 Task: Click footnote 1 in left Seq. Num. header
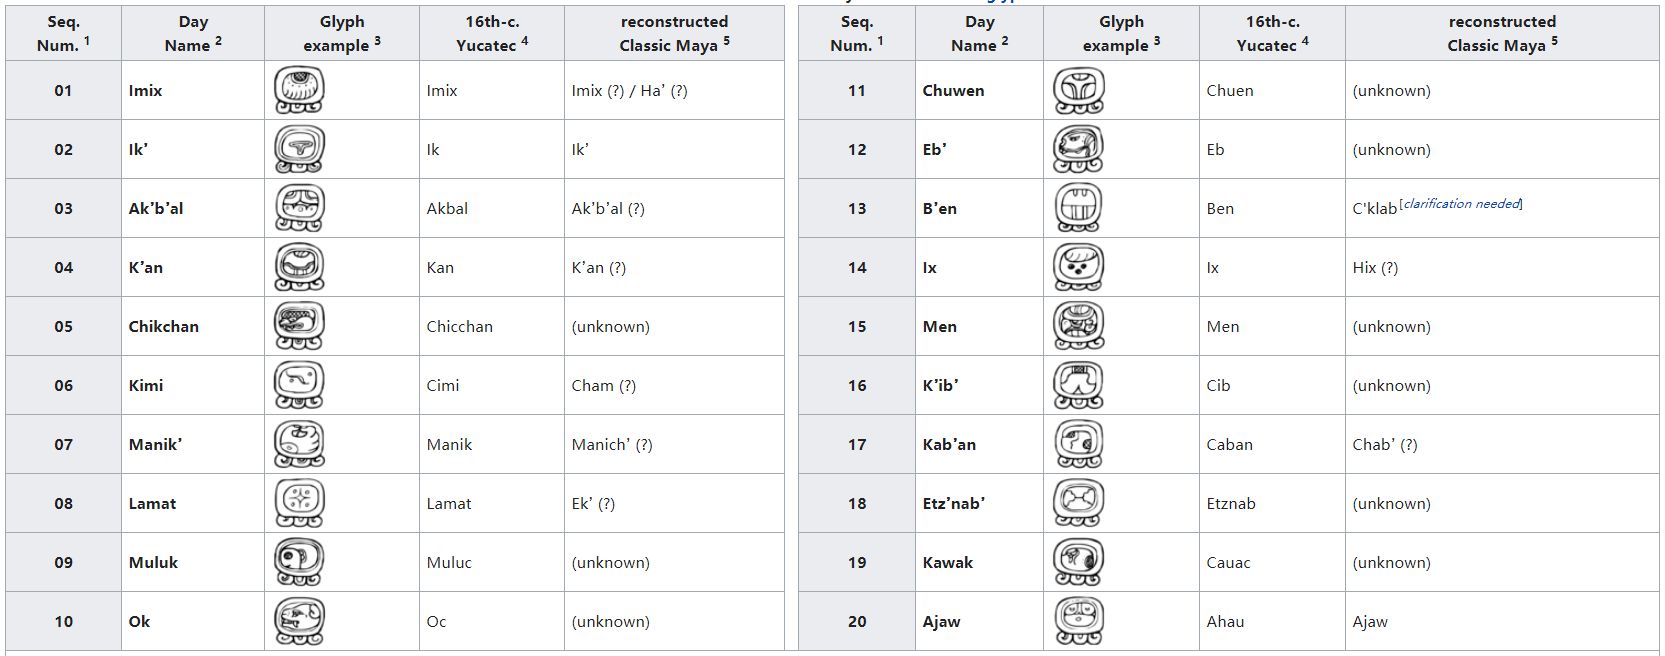[87, 41]
